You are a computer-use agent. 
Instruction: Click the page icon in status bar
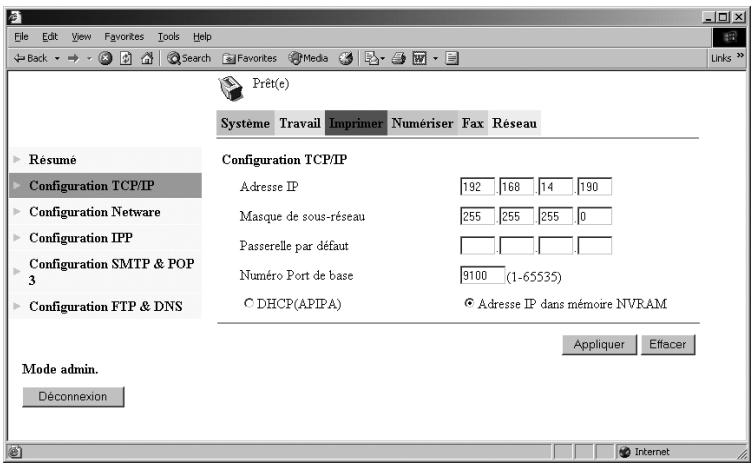point(15,452)
